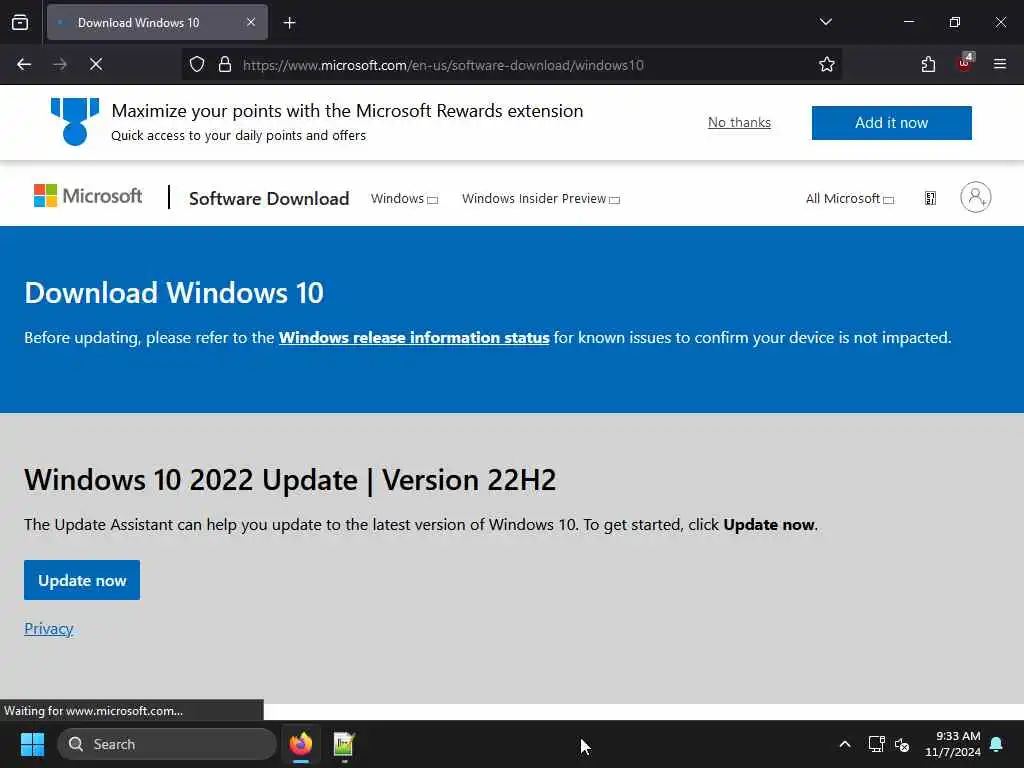Click the padlock site security icon
The image size is (1024, 768).
click(225, 64)
